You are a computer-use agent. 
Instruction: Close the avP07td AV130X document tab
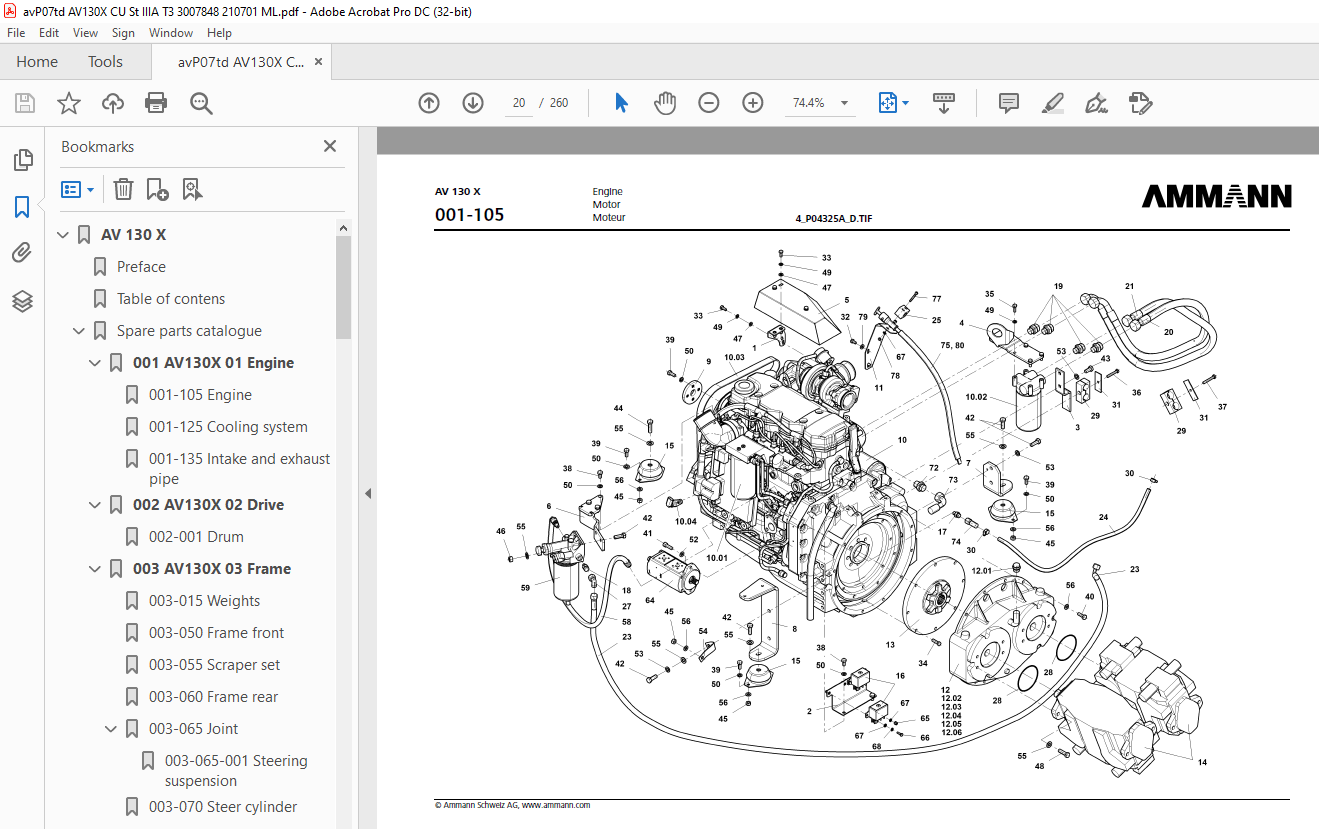[318, 62]
